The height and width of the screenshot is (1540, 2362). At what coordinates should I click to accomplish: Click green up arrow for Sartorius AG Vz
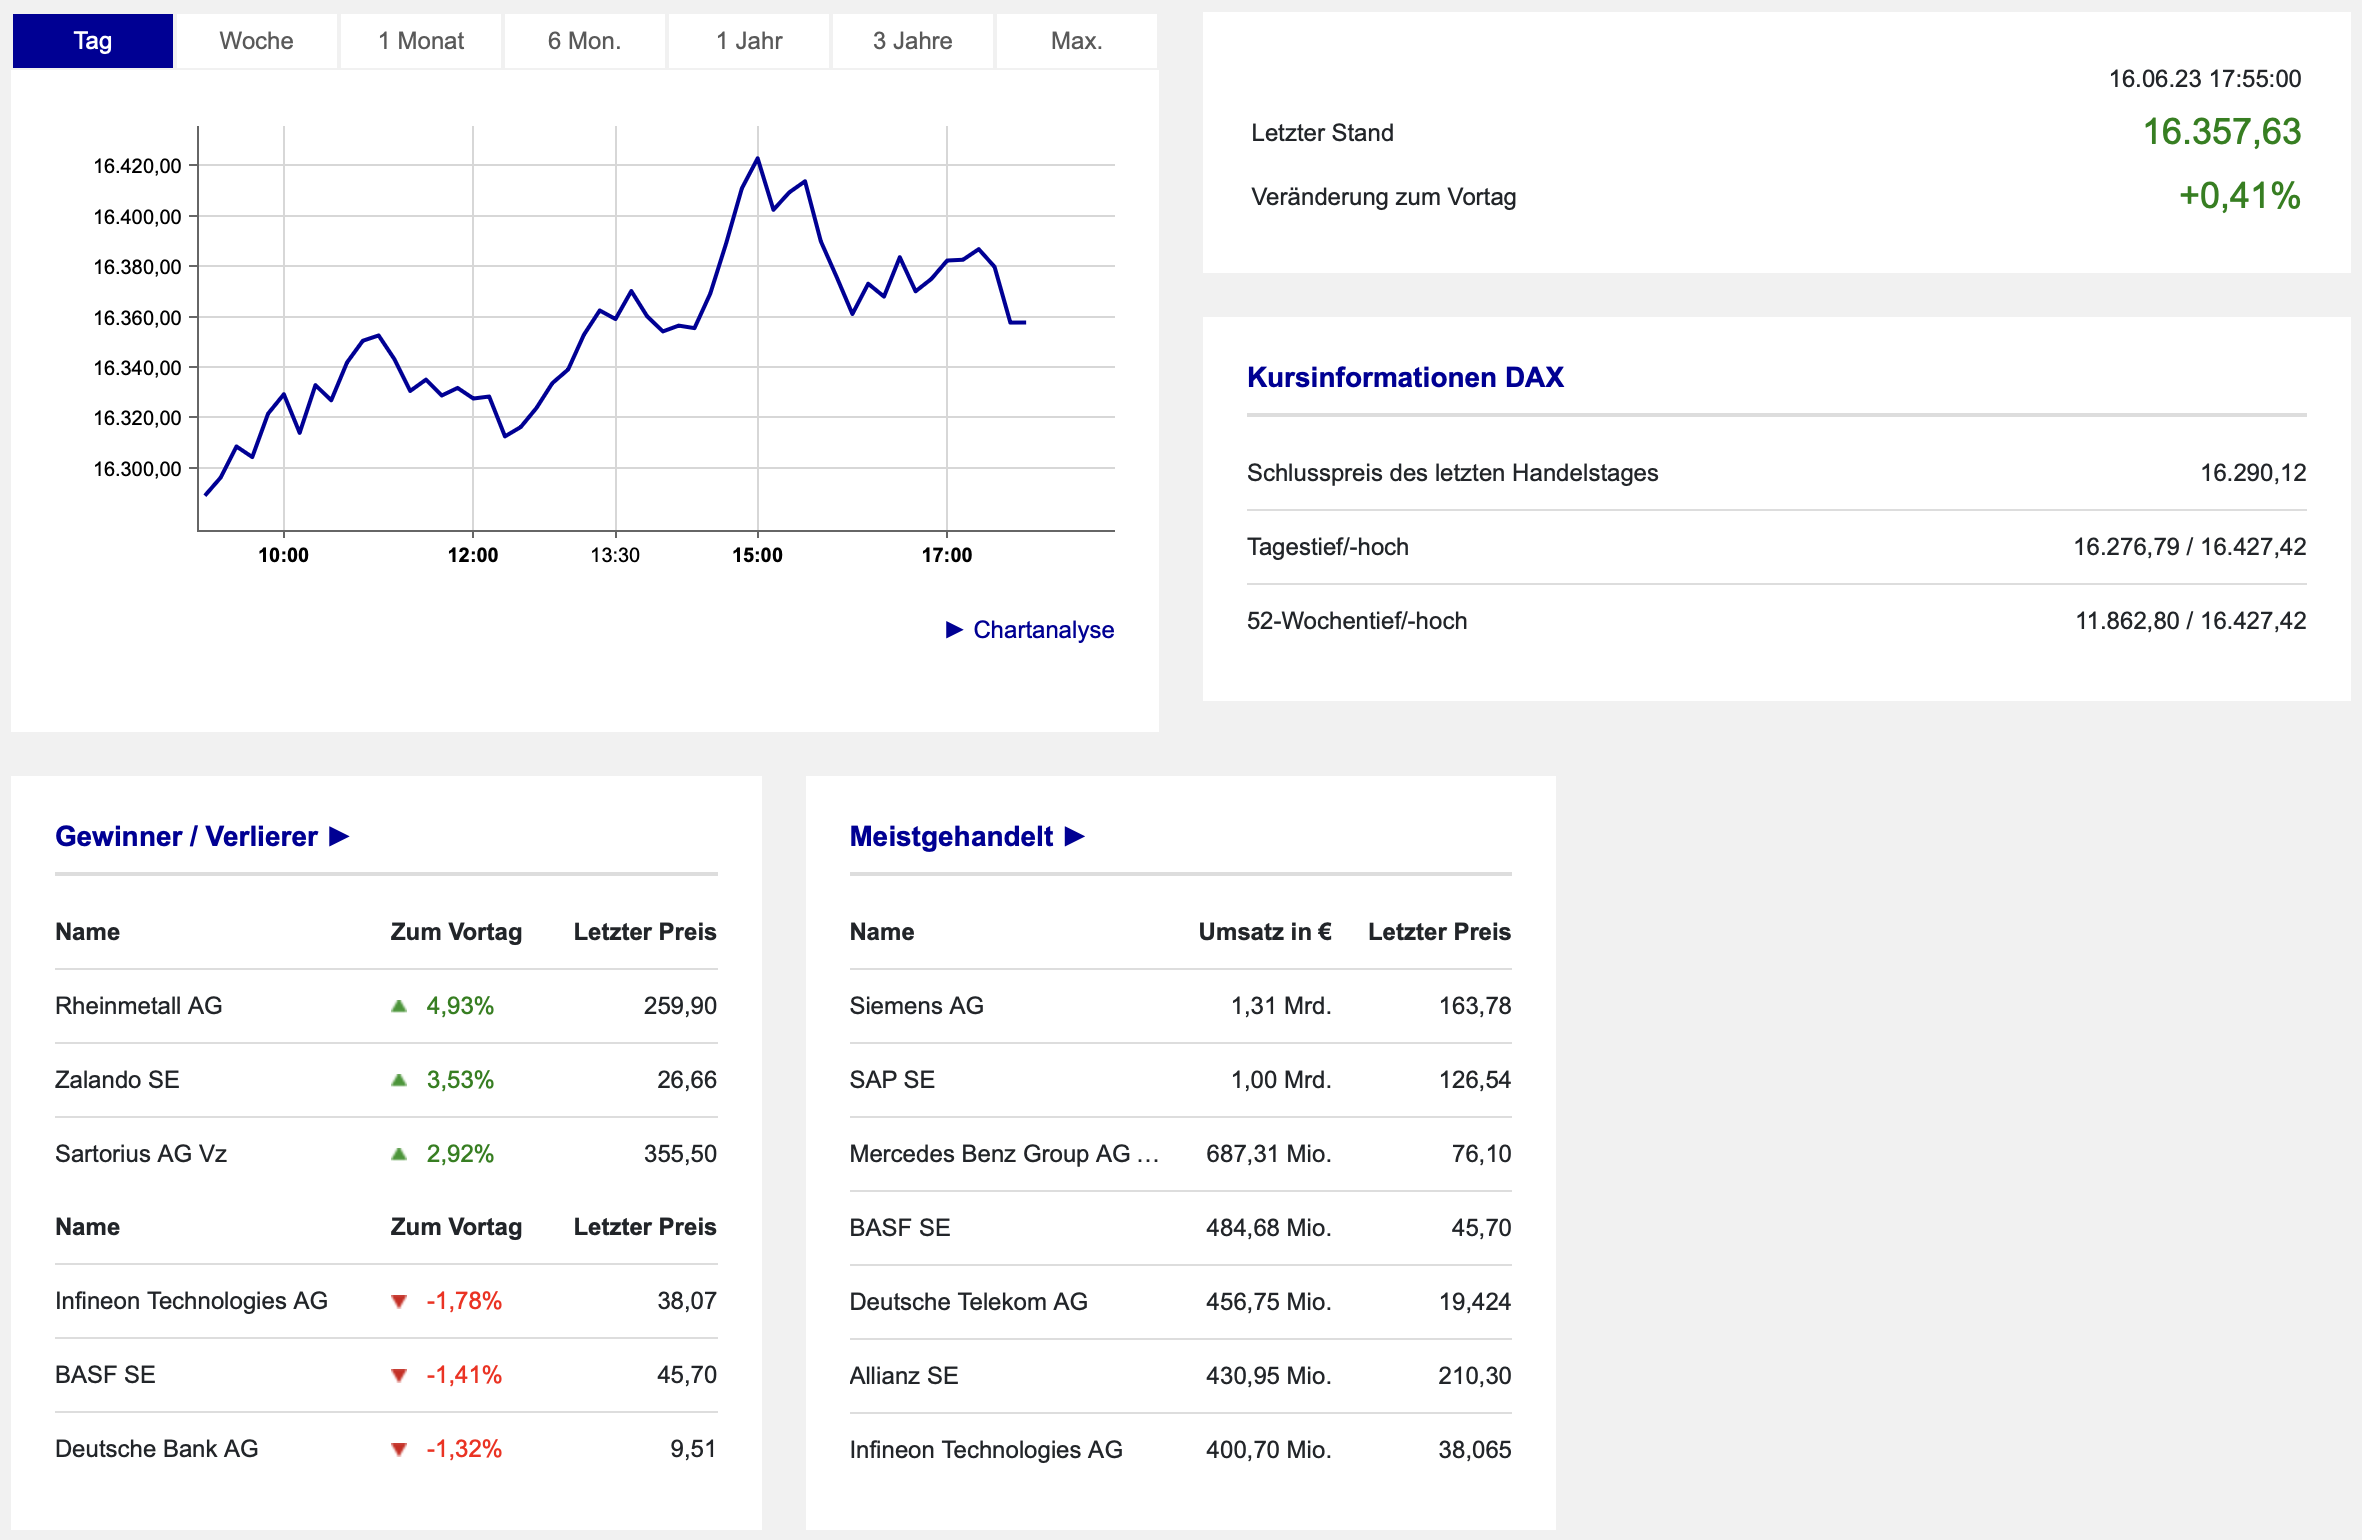coord(399,1154)
